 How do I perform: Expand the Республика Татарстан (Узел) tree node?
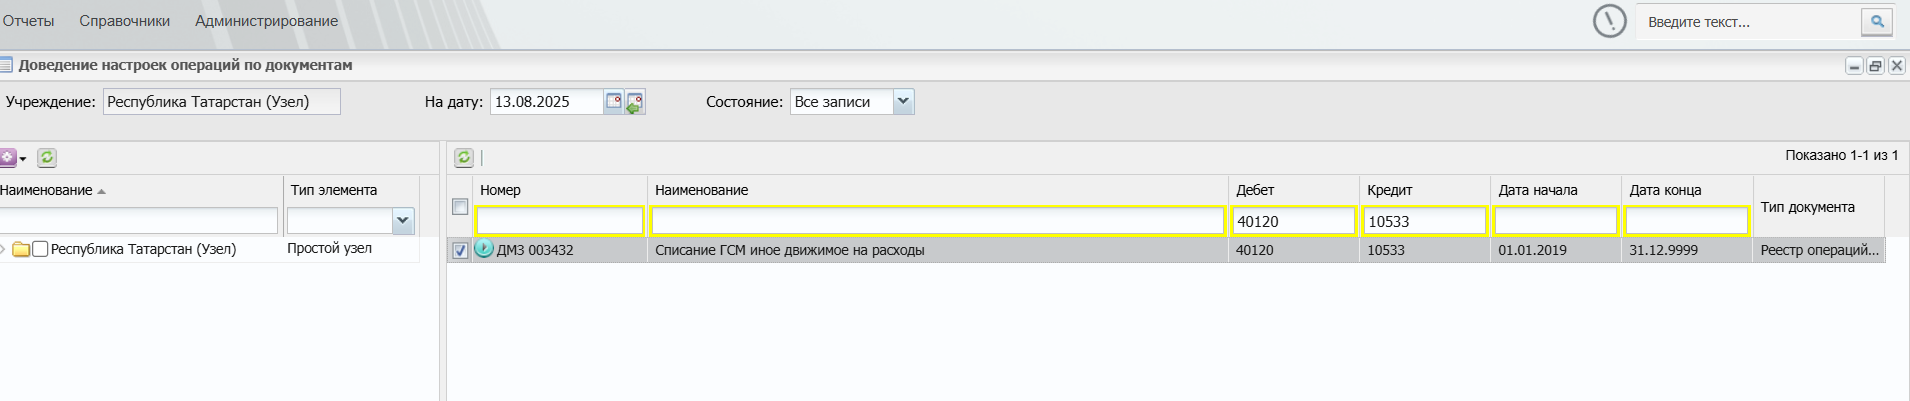pos(3,249)
